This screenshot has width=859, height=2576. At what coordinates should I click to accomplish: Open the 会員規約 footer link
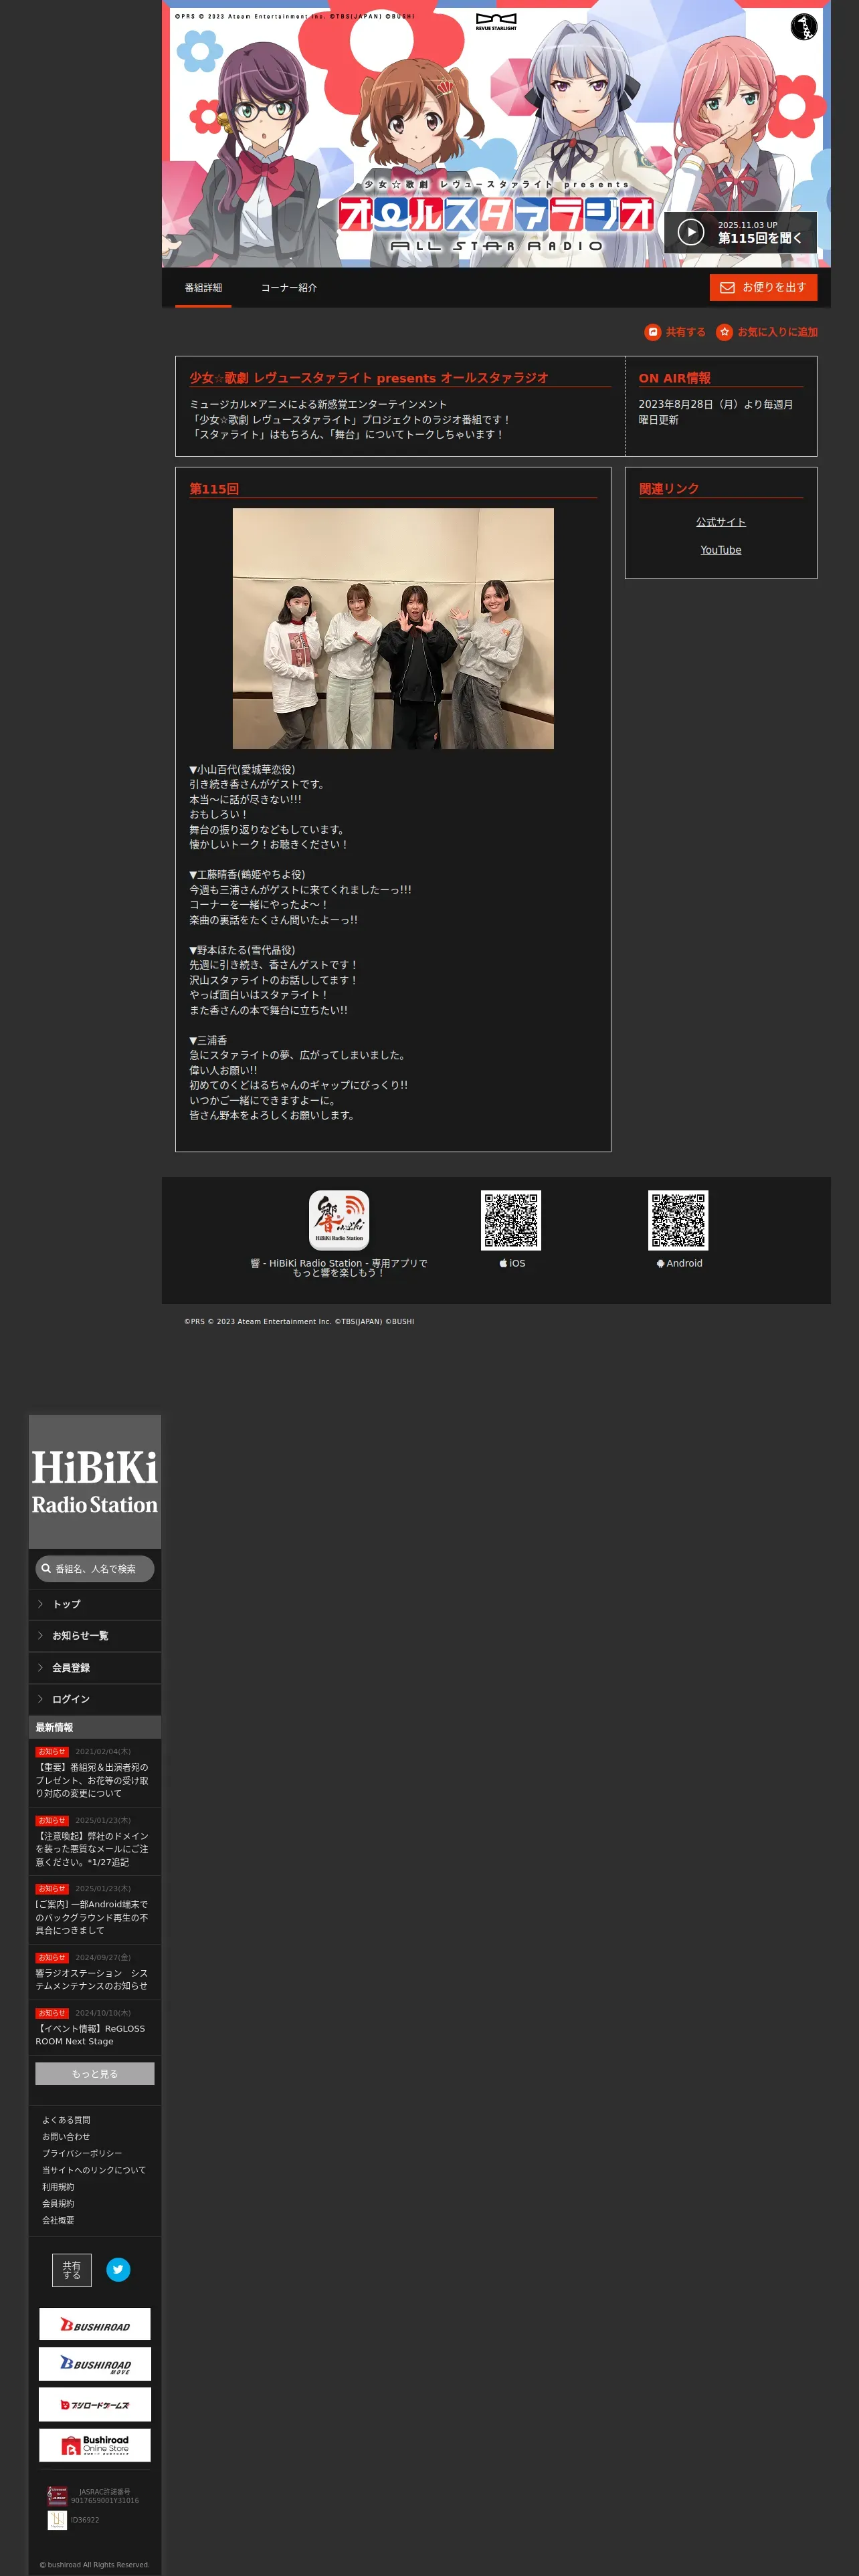pos(58,2204)
